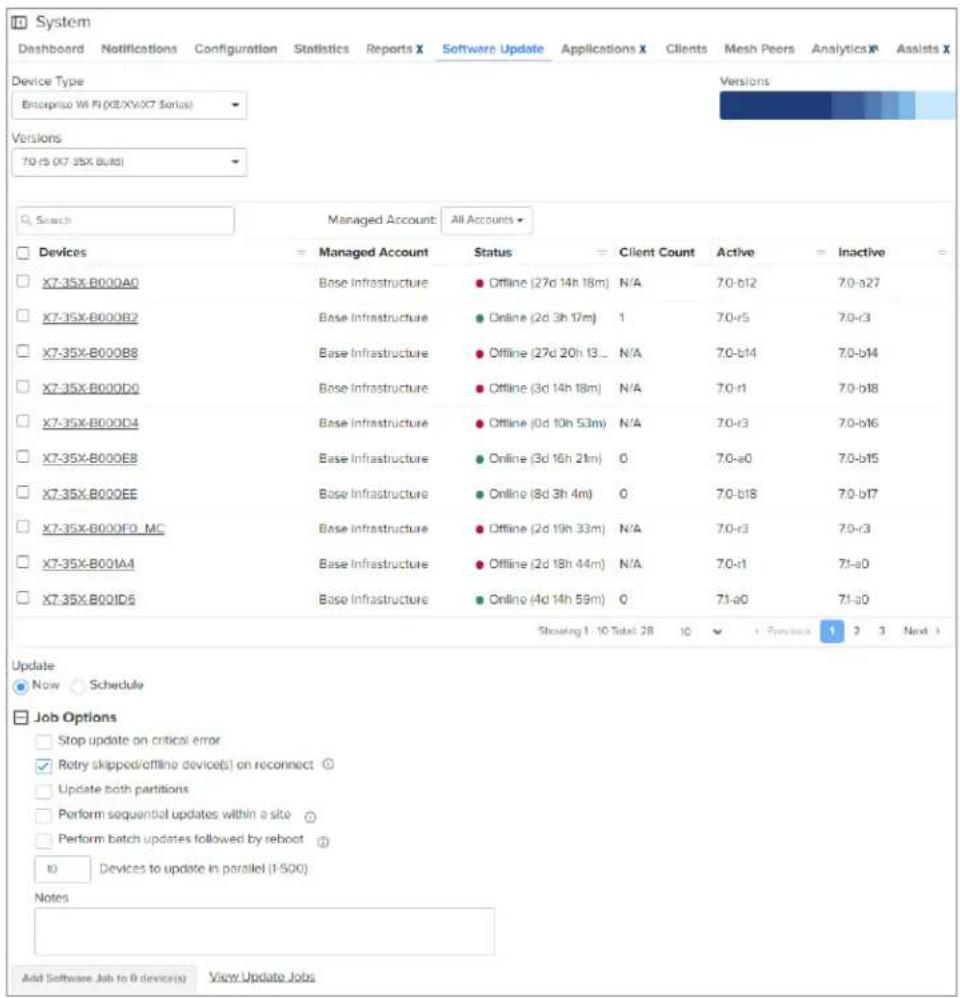Focus the device Search field
This screenshot has height=998, width=960.
(125, 220)
